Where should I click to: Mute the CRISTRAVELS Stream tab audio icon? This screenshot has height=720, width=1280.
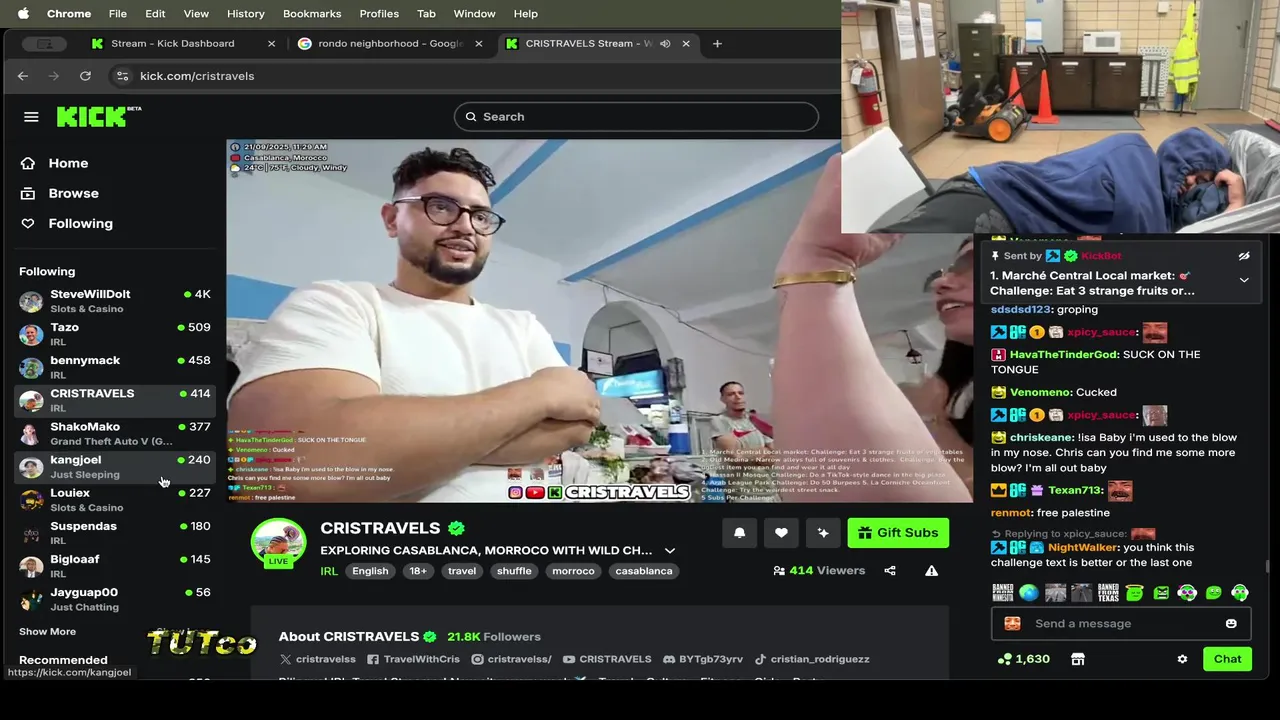[665, 43]
